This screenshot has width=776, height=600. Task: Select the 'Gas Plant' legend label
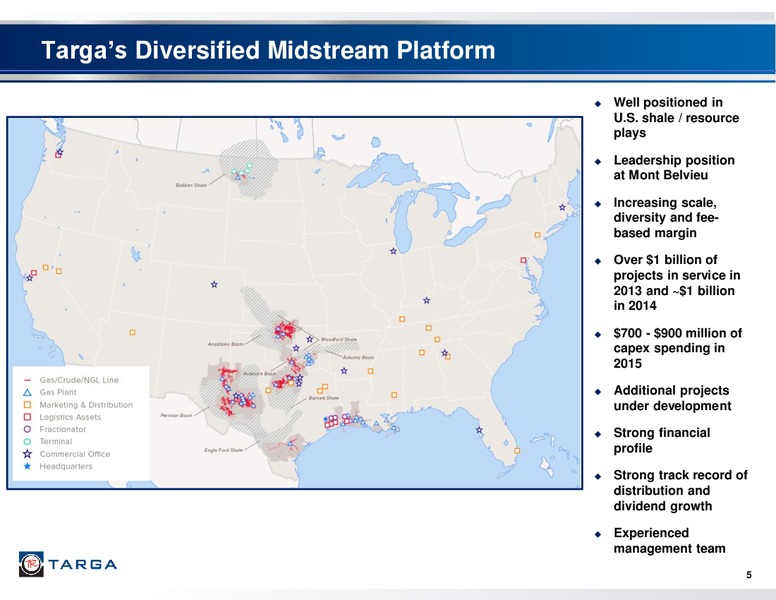58,392
